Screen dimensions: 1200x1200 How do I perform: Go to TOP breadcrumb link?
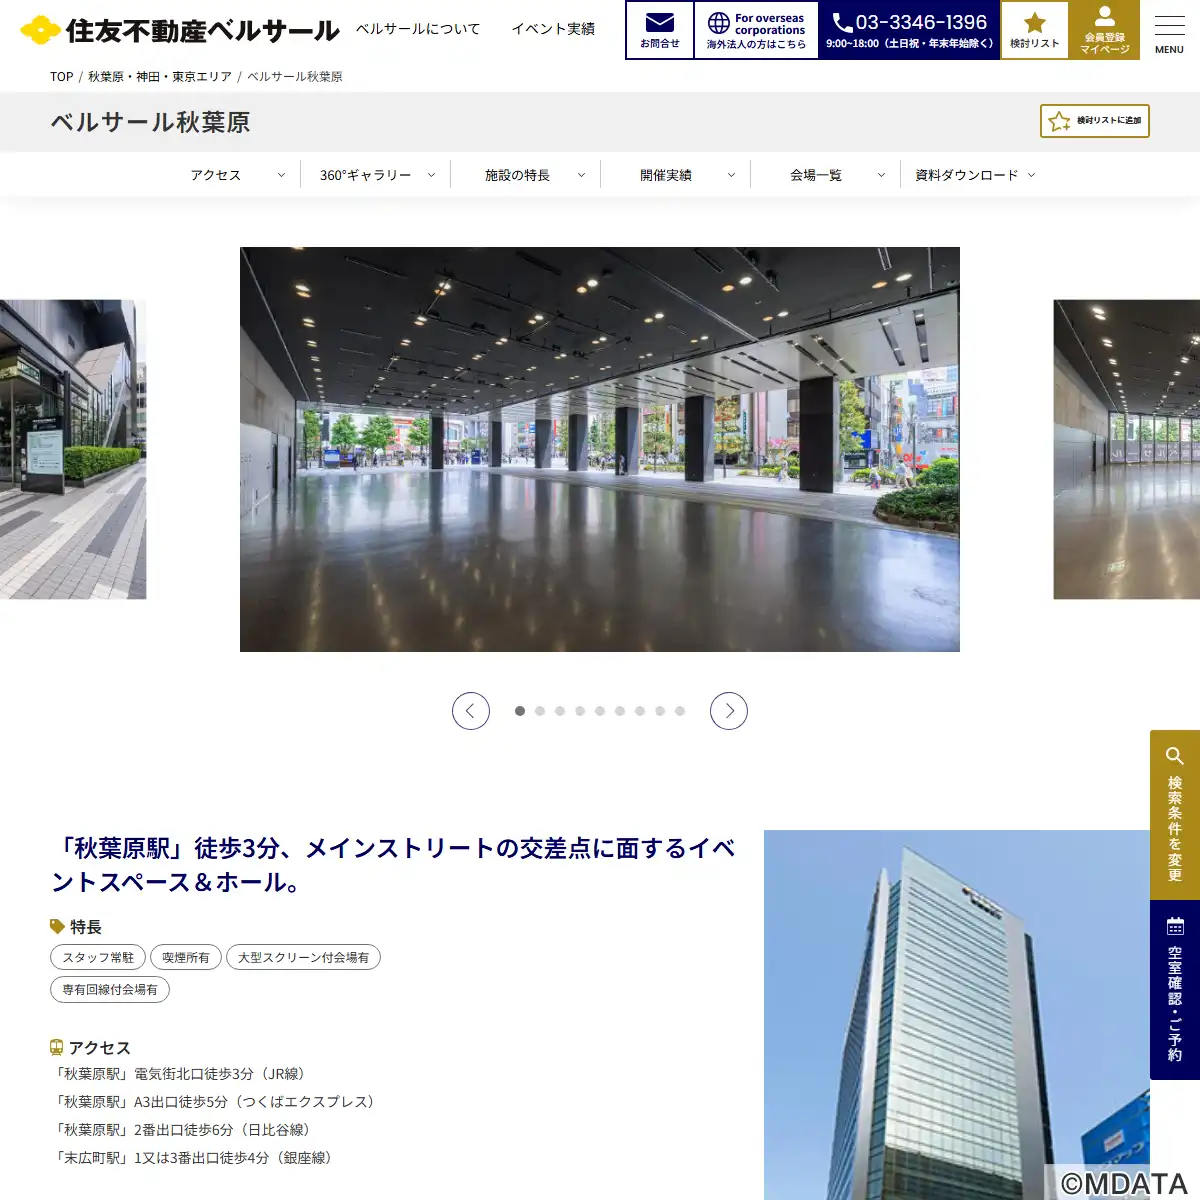62,77
